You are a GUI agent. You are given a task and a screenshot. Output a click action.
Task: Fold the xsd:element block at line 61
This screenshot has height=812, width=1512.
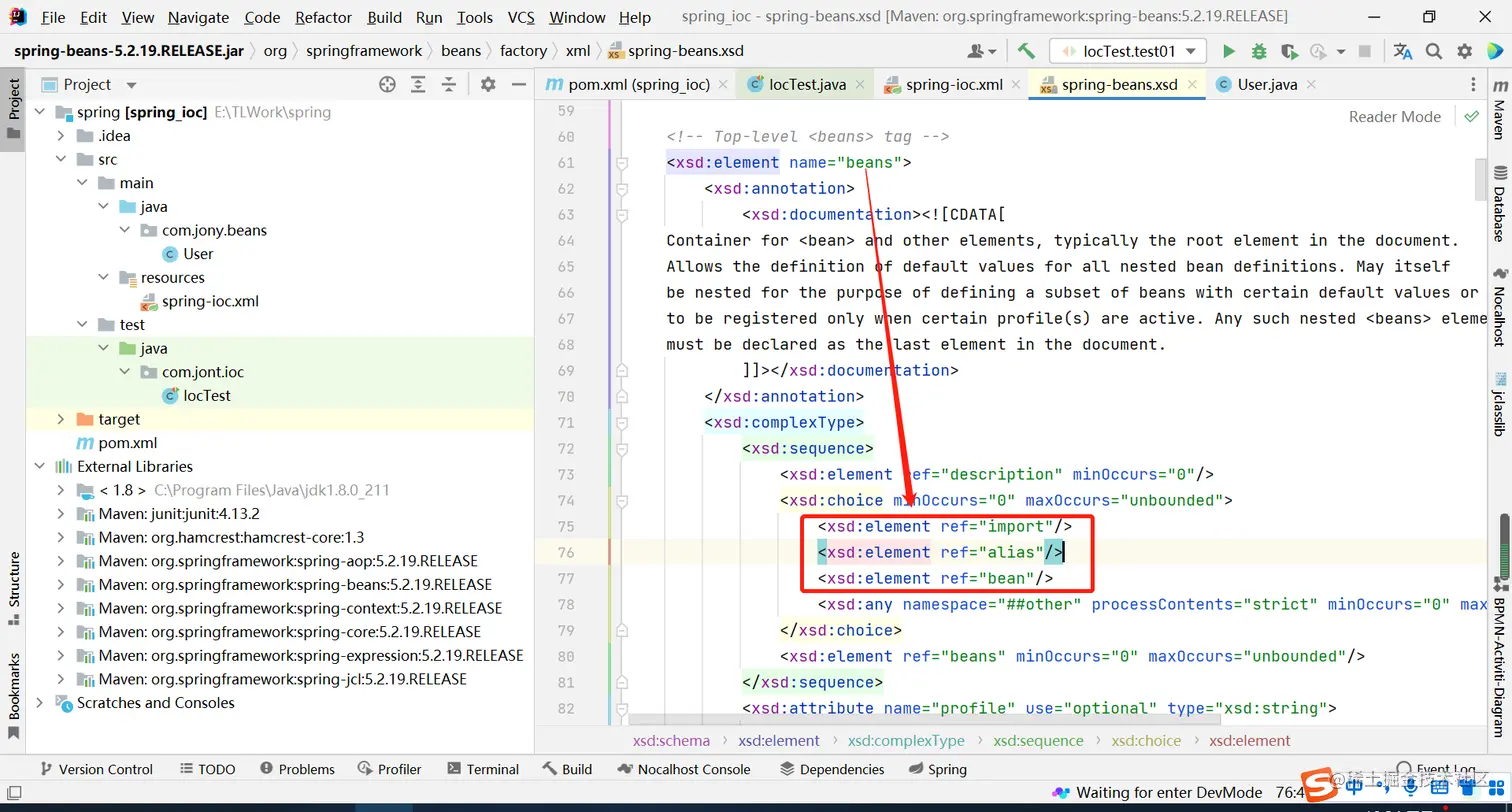tap(621, 163)
